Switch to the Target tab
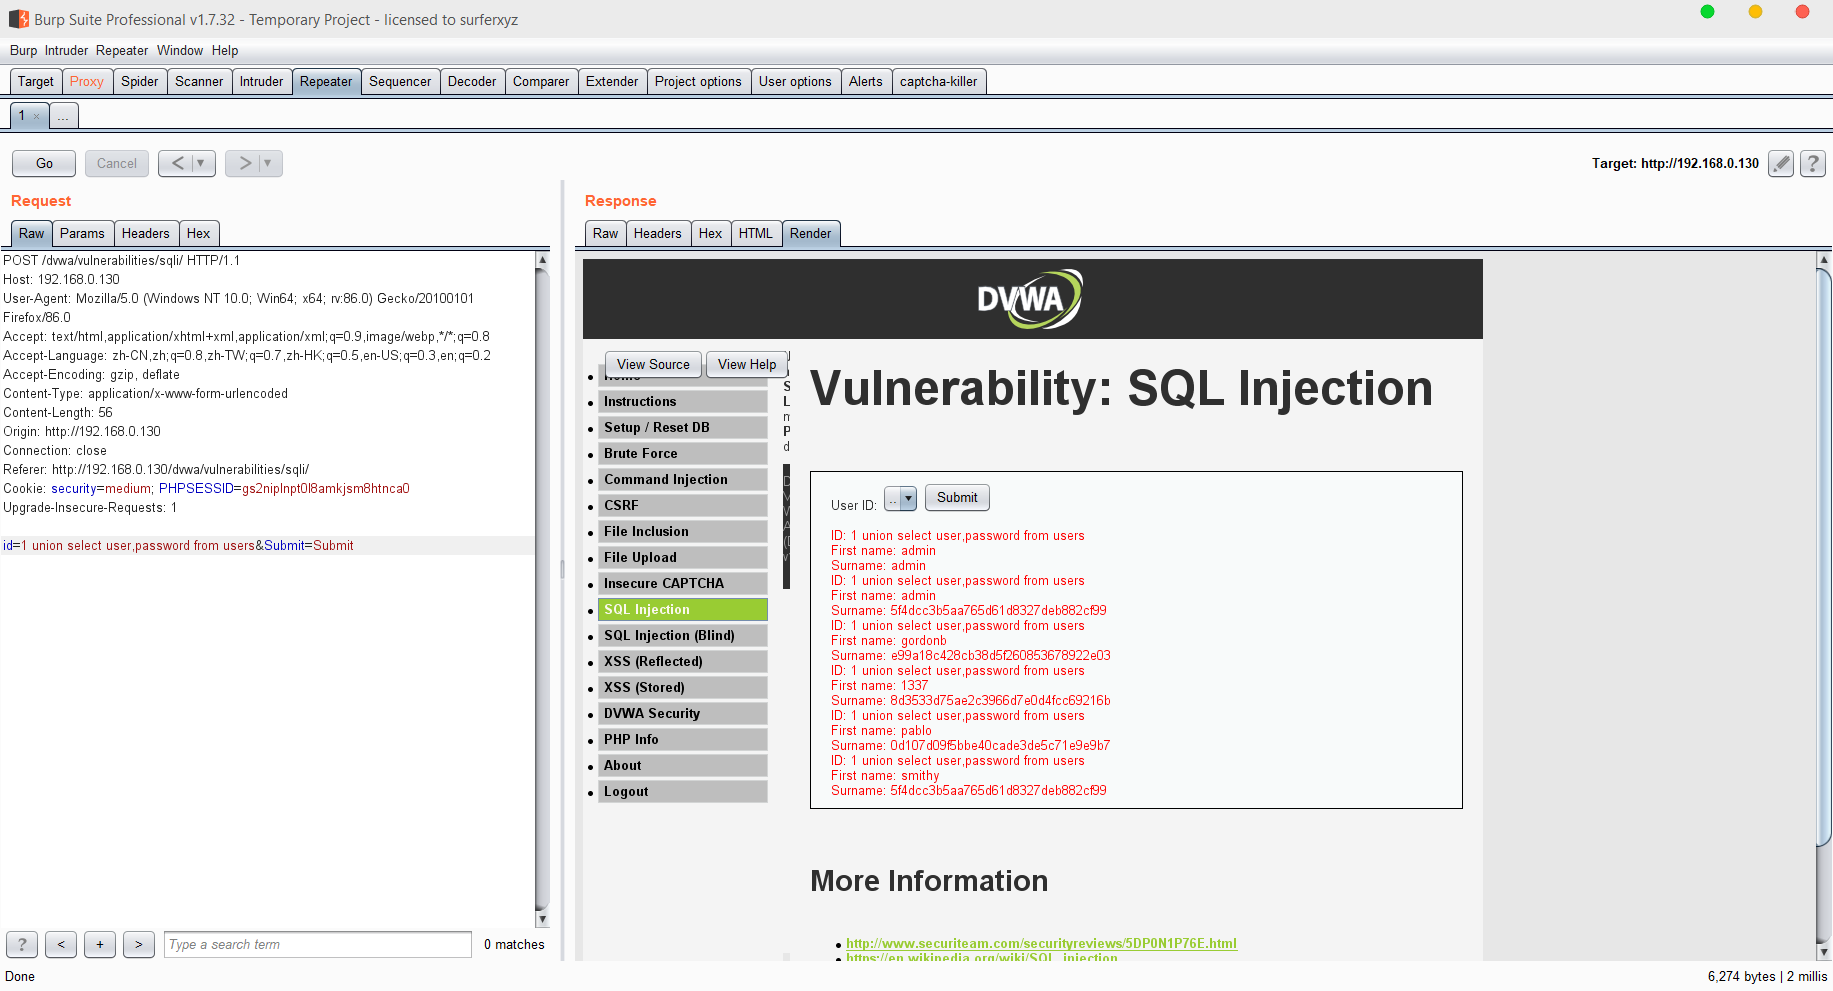The width and height of the screenshot is (1833, 991). click(36, 81)
